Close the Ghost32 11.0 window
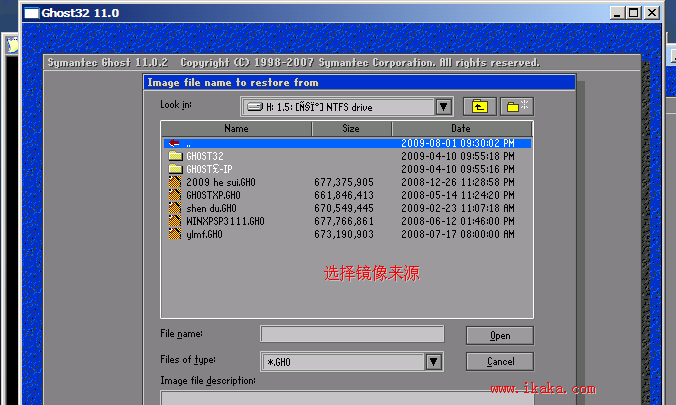 point(652,13)
